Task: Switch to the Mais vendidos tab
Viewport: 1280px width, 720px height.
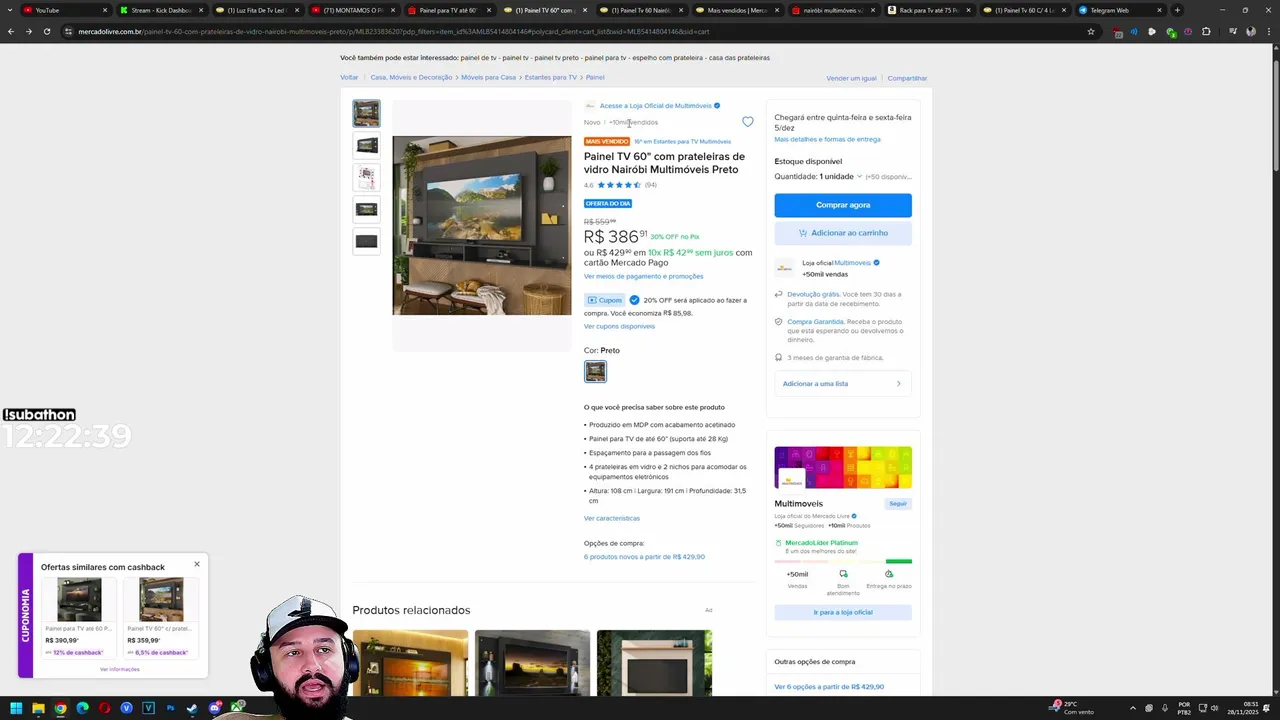Action: [736, 10]
